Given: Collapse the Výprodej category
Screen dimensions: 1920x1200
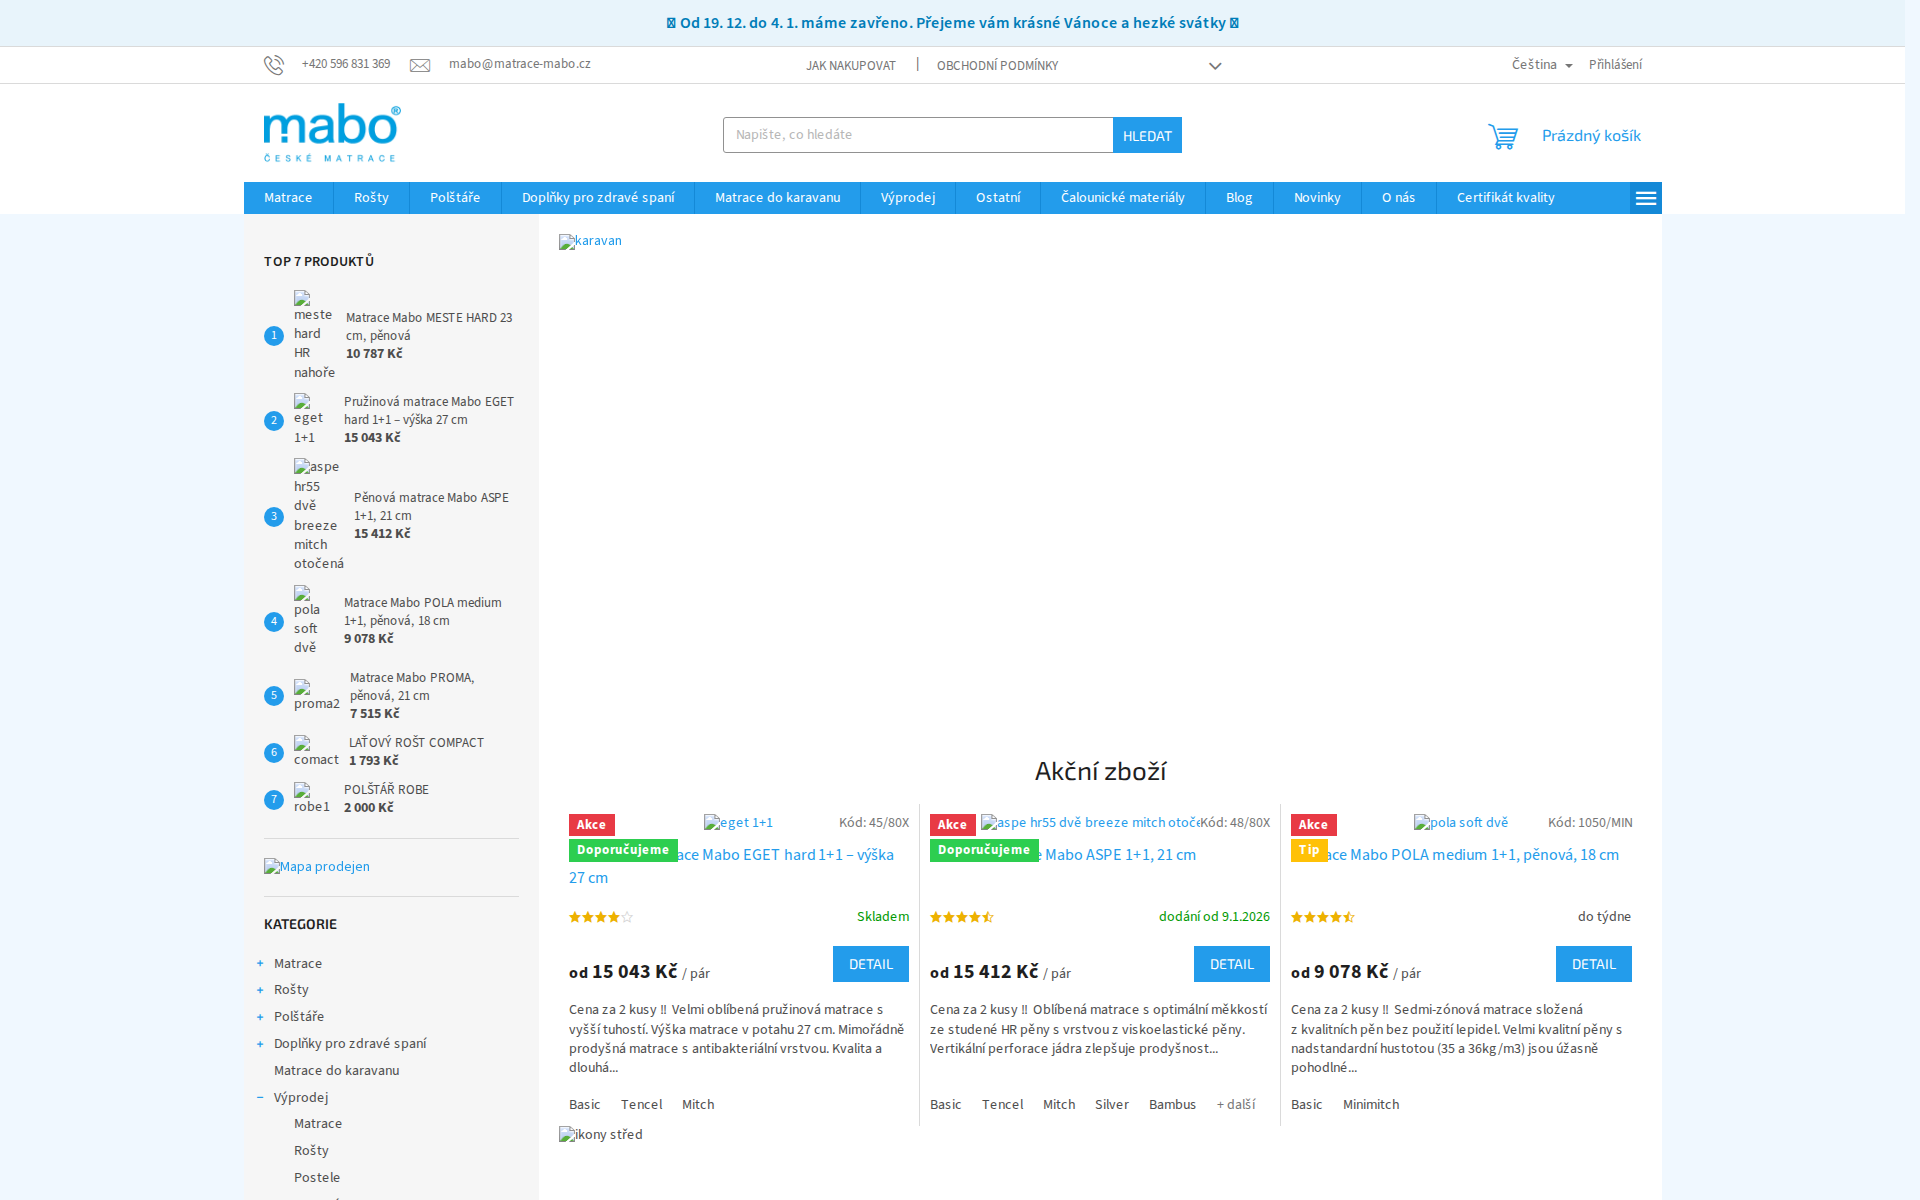Looking at the screenshot, I should click(x=260, y=1098).
